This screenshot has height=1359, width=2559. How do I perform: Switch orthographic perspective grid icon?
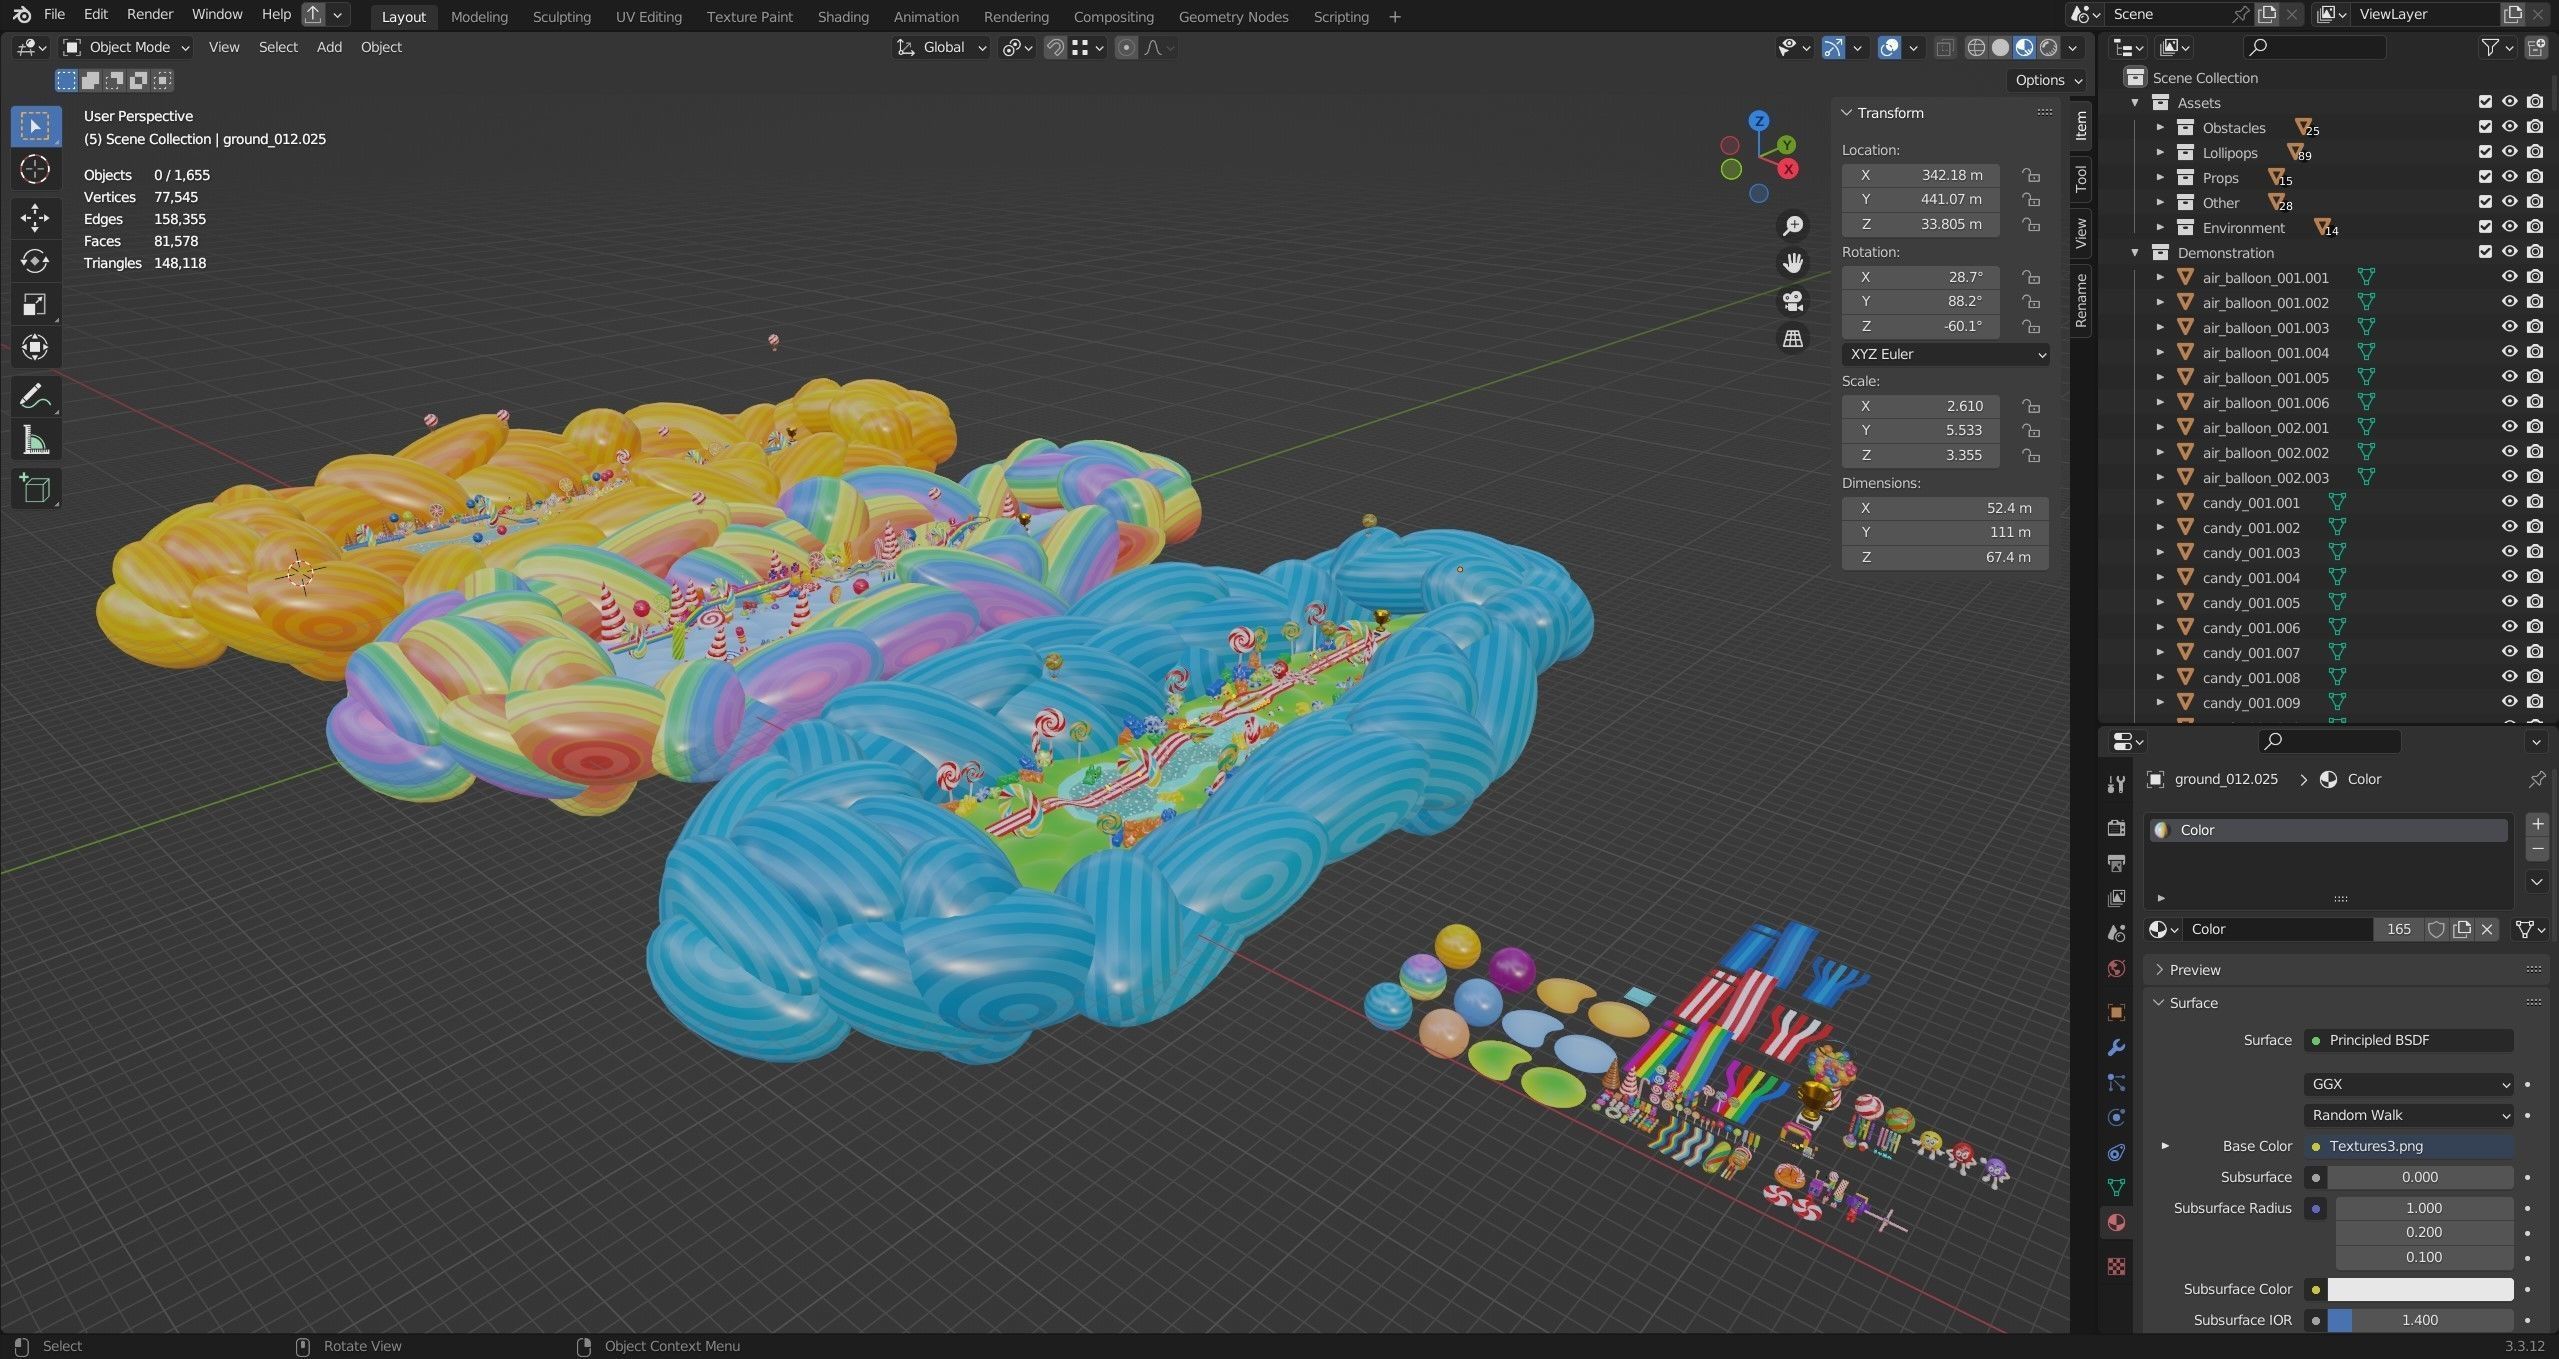[x=1793, y=339]
